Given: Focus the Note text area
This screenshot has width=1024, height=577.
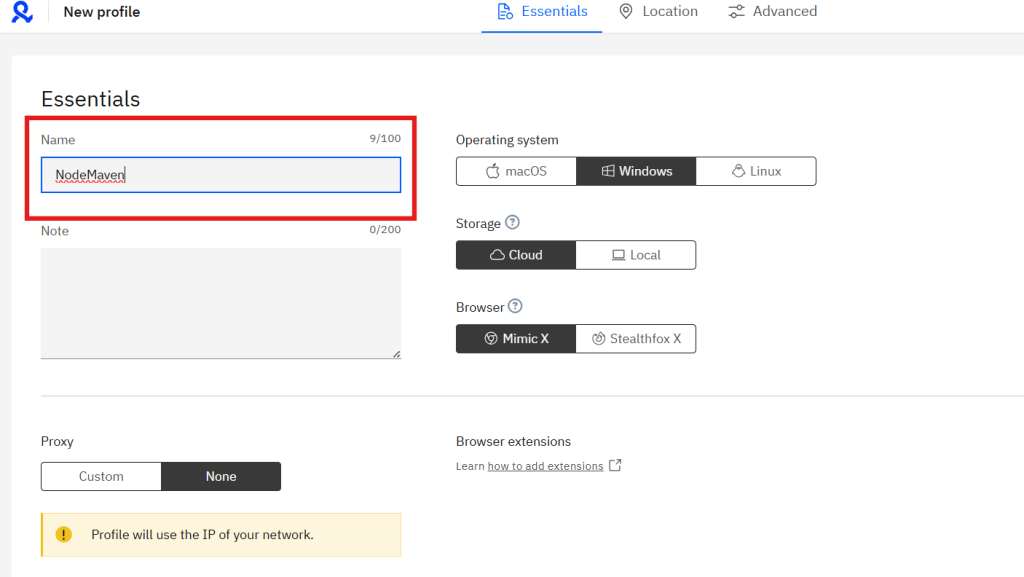Looking at the screenshot, I should click(x=220, y=302).
